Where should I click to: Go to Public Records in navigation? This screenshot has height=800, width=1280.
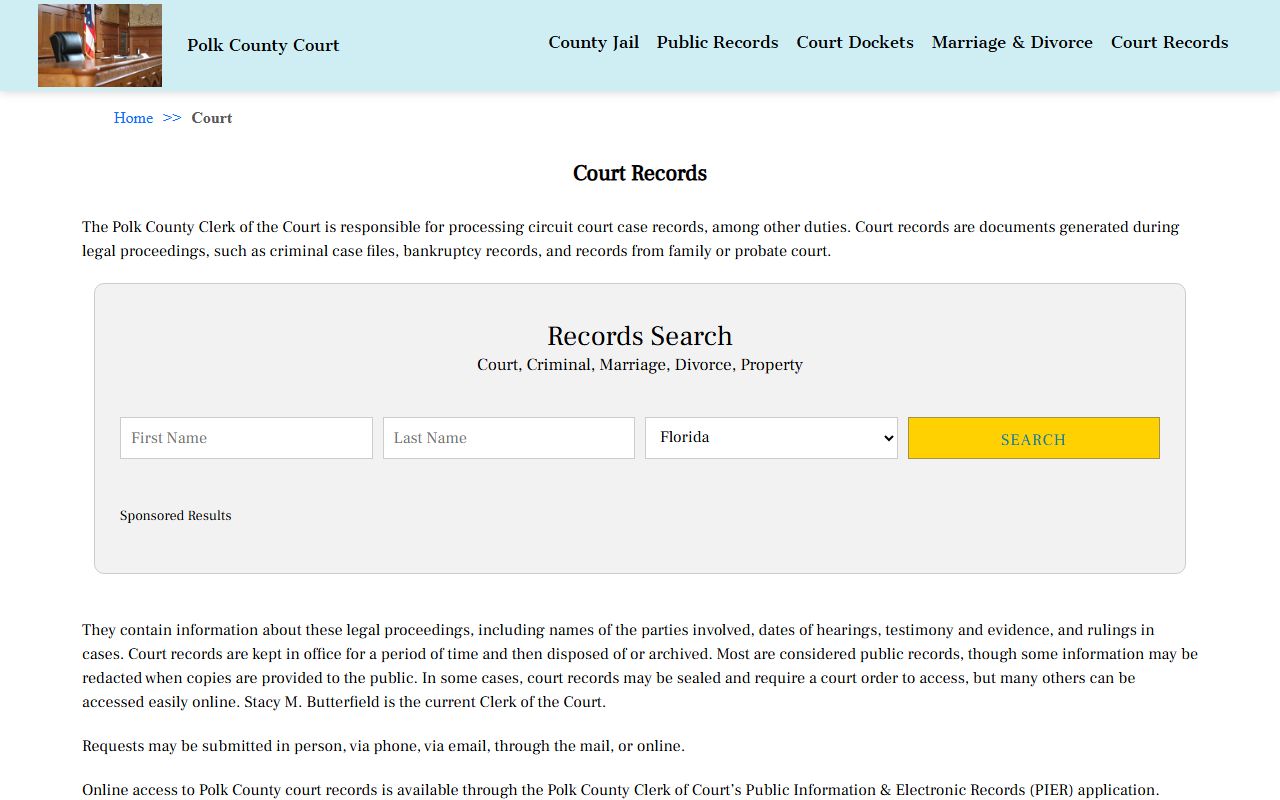tap(717, 42)
